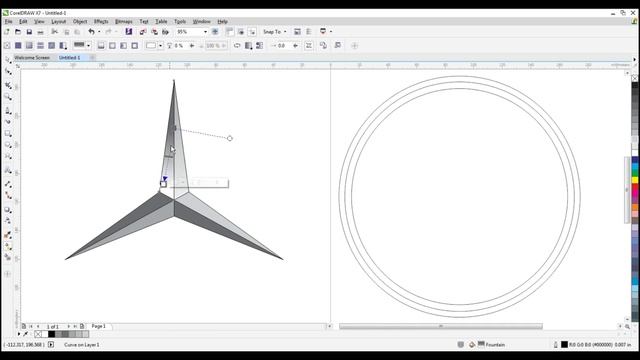This screenshot has width=640, height=360.
Task: Choose Linear fountain fill type
Action: 101,46
